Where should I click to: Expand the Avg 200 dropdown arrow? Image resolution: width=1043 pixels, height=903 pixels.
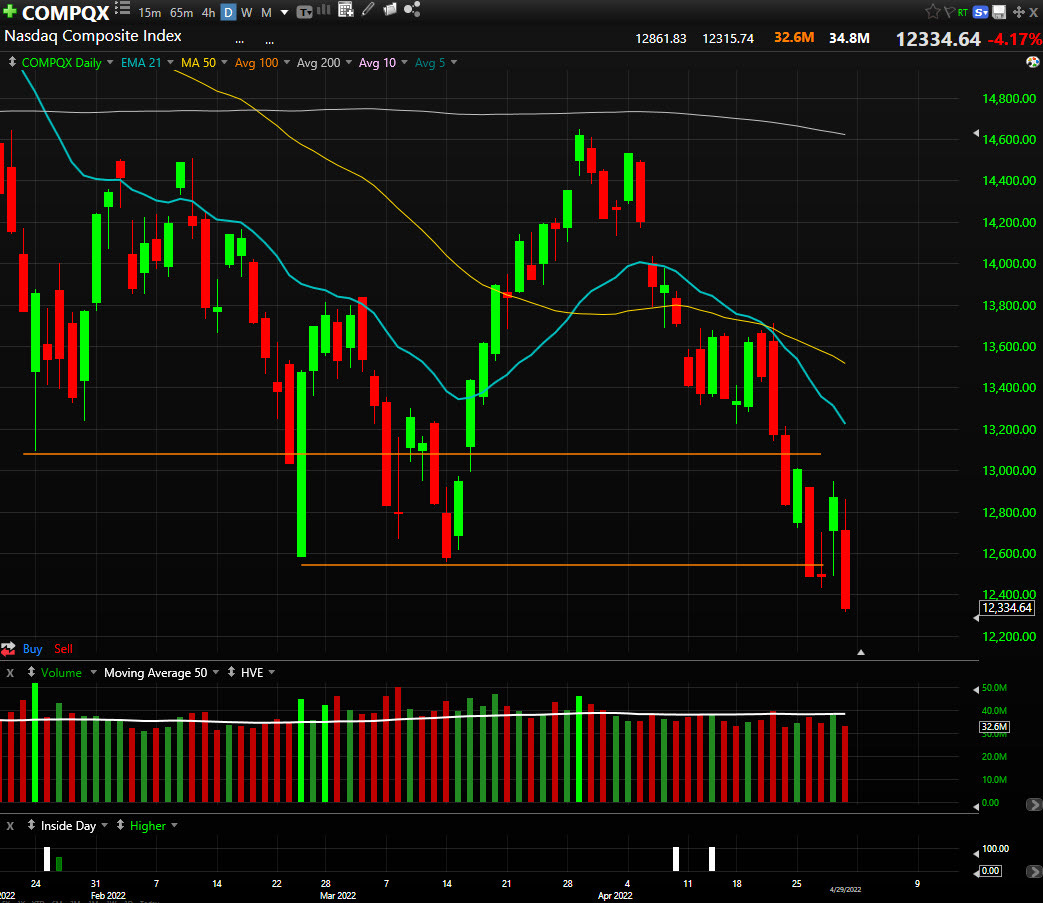(x=349, y=63)
